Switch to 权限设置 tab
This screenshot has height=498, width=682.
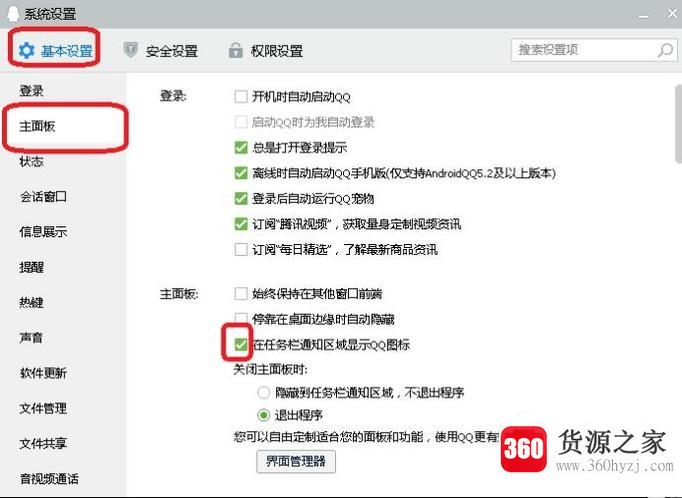(265, 51)
